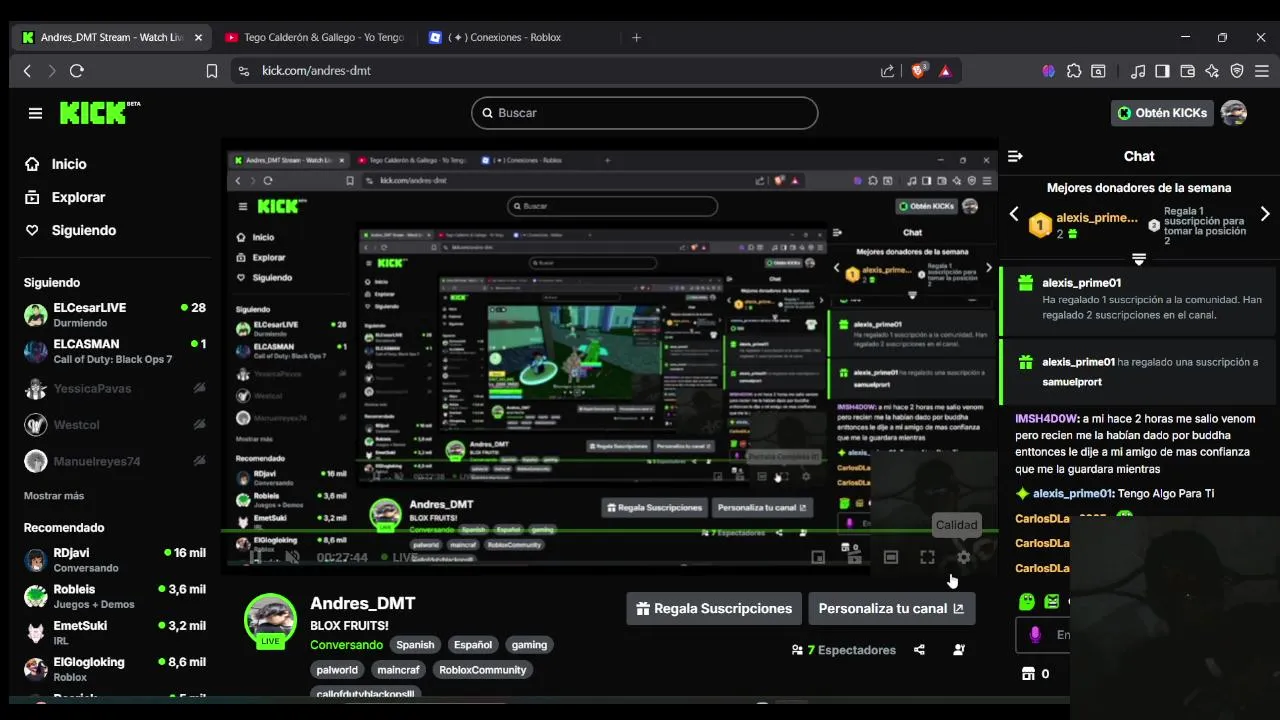Image resolution: width=1280 pixels, height=720 pixels.
Task: Open recommended Robleis channel
Action: (115, 596)
